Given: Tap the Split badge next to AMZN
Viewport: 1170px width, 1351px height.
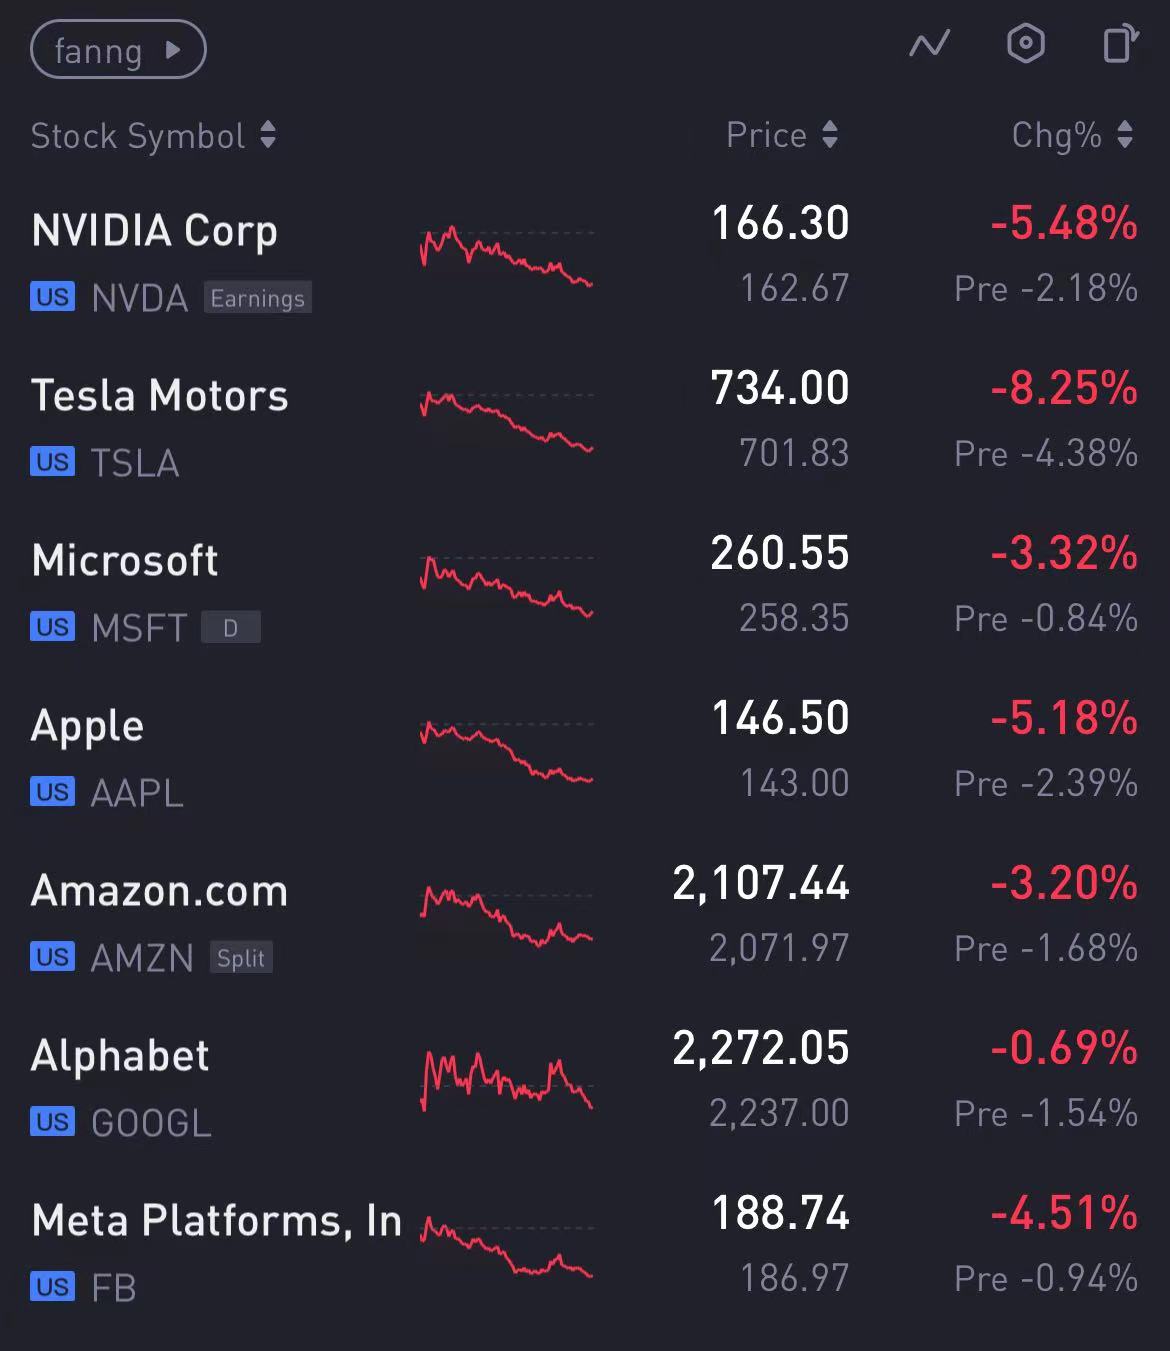Looking at the screenshot, I should point(241,958).
